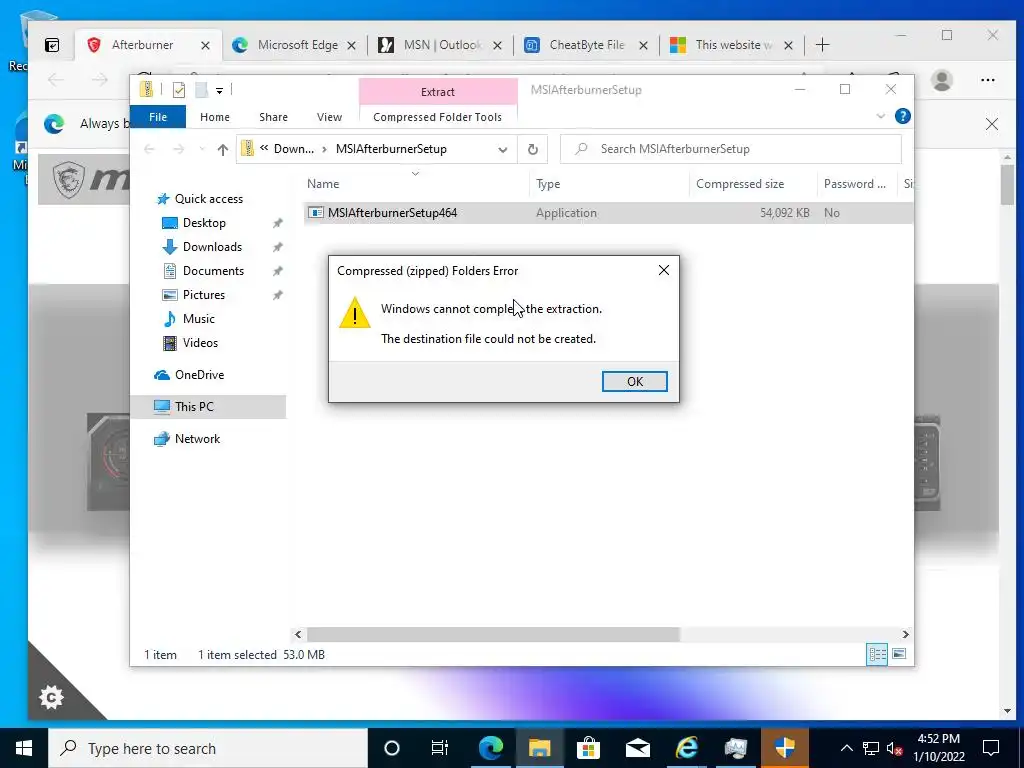
Task: Open Microsoft Store from the taskbar
Action: pos(588,748)
